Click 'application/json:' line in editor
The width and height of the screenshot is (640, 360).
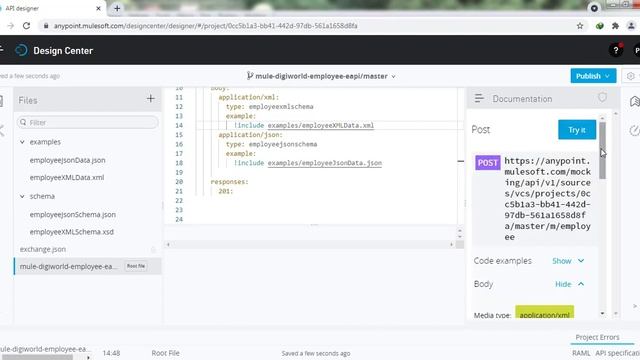coord(250,135)
